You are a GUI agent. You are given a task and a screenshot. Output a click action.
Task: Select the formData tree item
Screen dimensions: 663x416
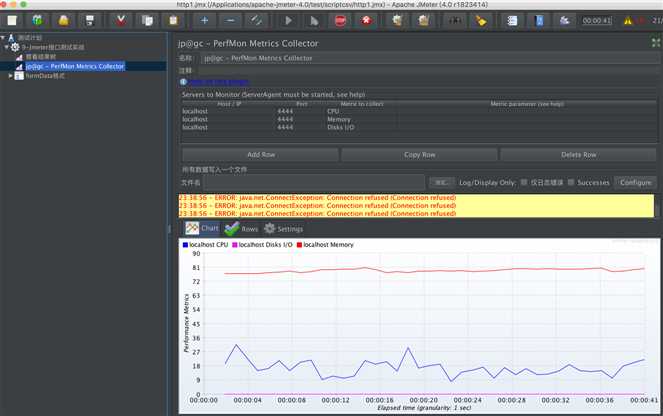[45, 76]
